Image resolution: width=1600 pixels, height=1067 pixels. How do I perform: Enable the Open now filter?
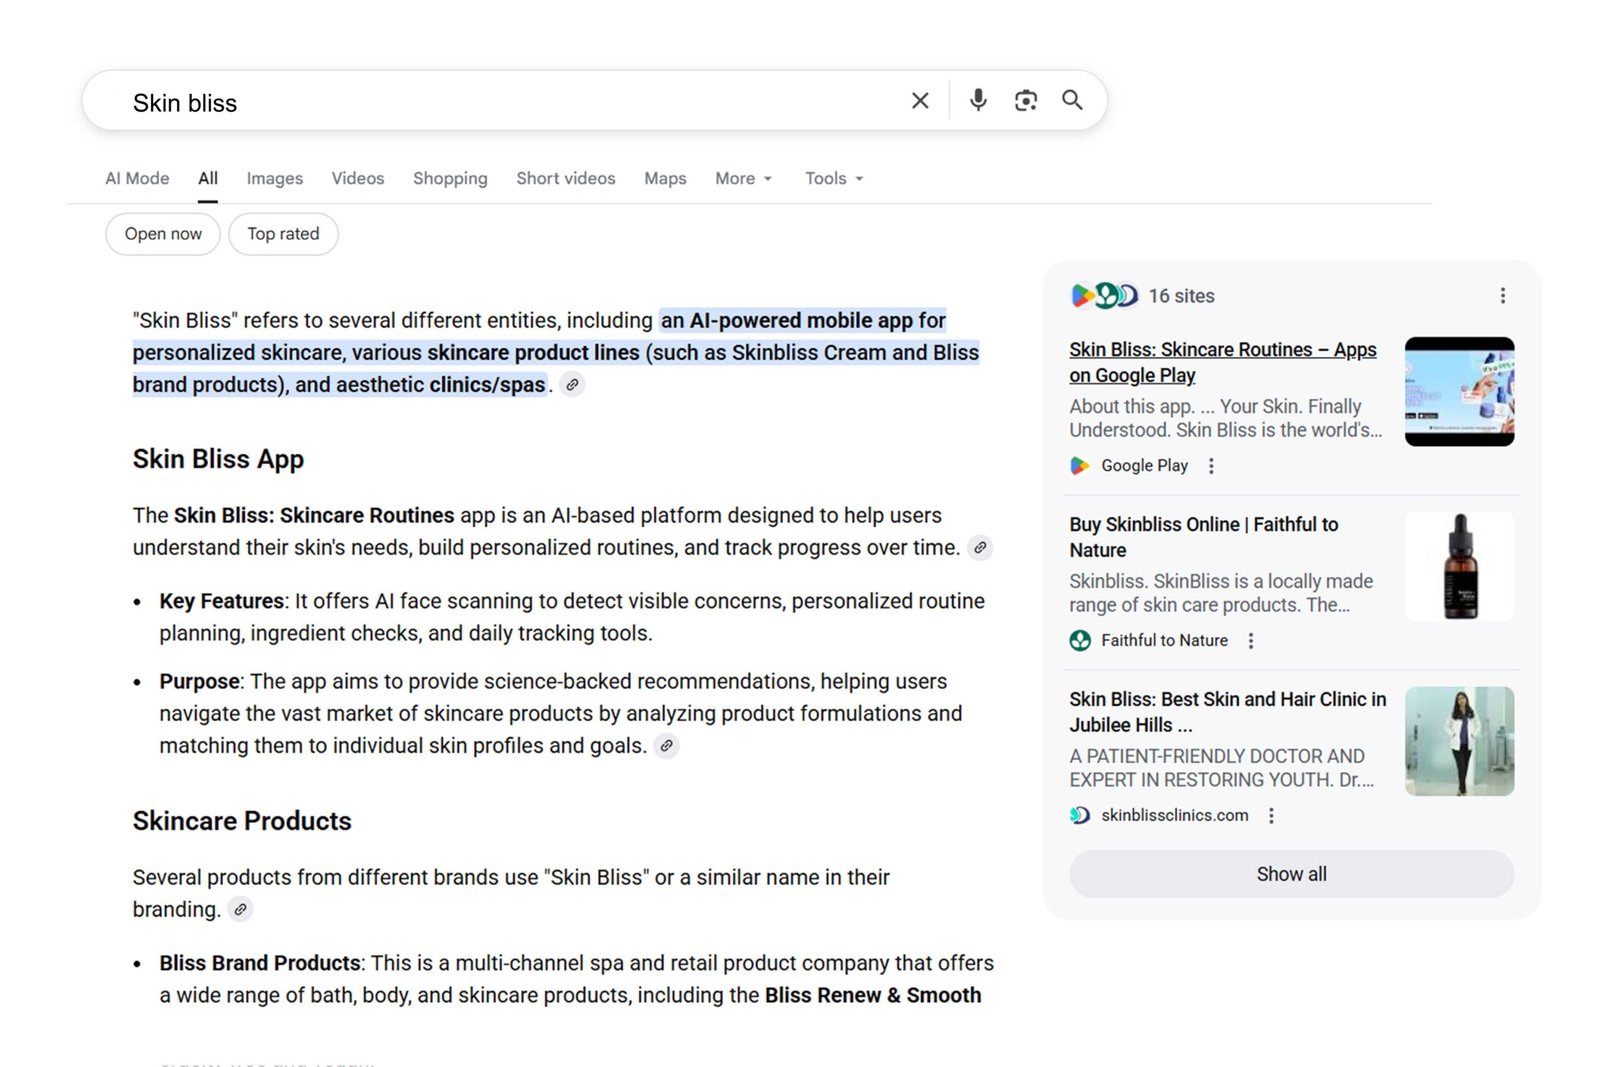(x=162, y=234)
